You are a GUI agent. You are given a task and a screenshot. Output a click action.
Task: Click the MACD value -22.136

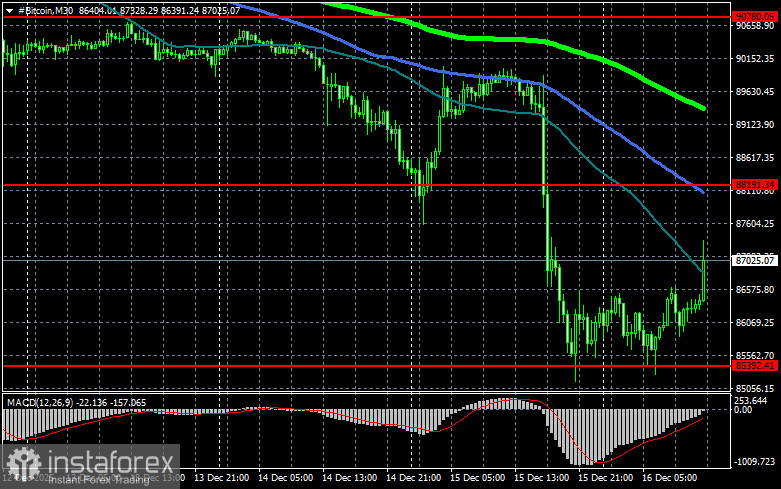click(91, 402)
